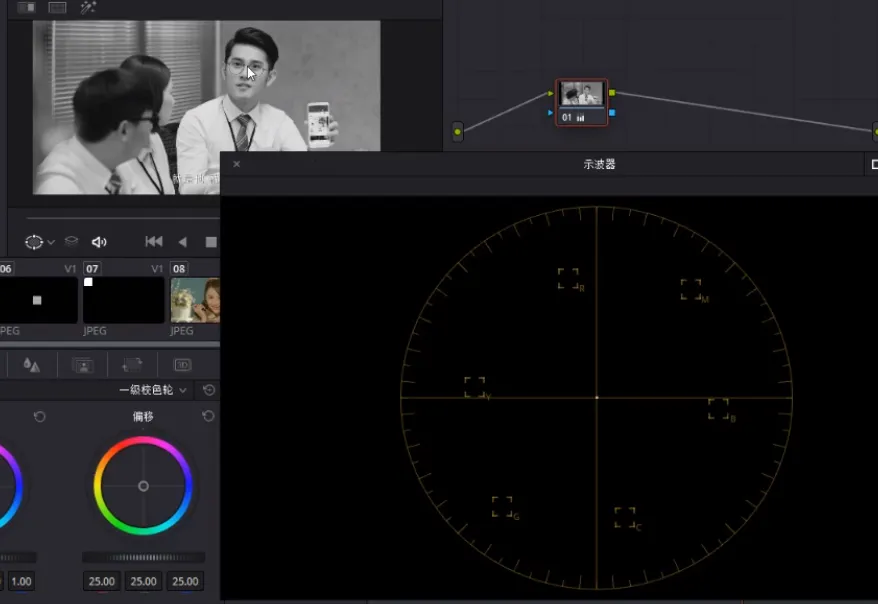Click the Y yellow target on vectorscope
878x604 pixels.
coord(475,387)
